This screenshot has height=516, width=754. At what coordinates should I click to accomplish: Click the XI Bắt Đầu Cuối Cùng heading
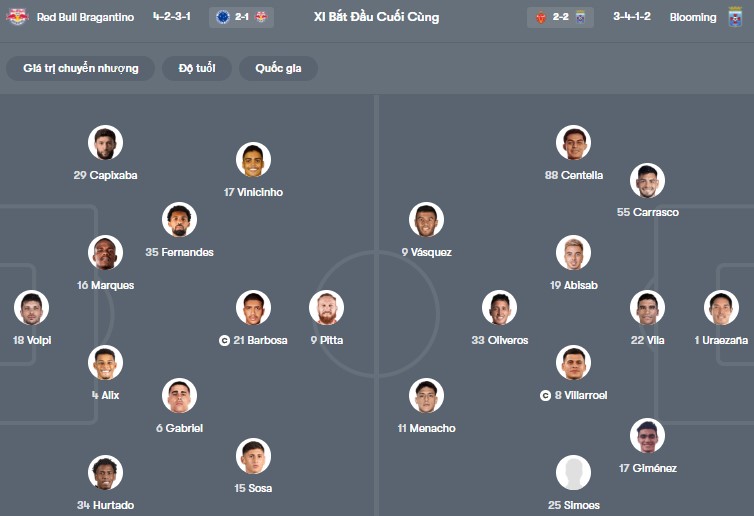(376, 17)
